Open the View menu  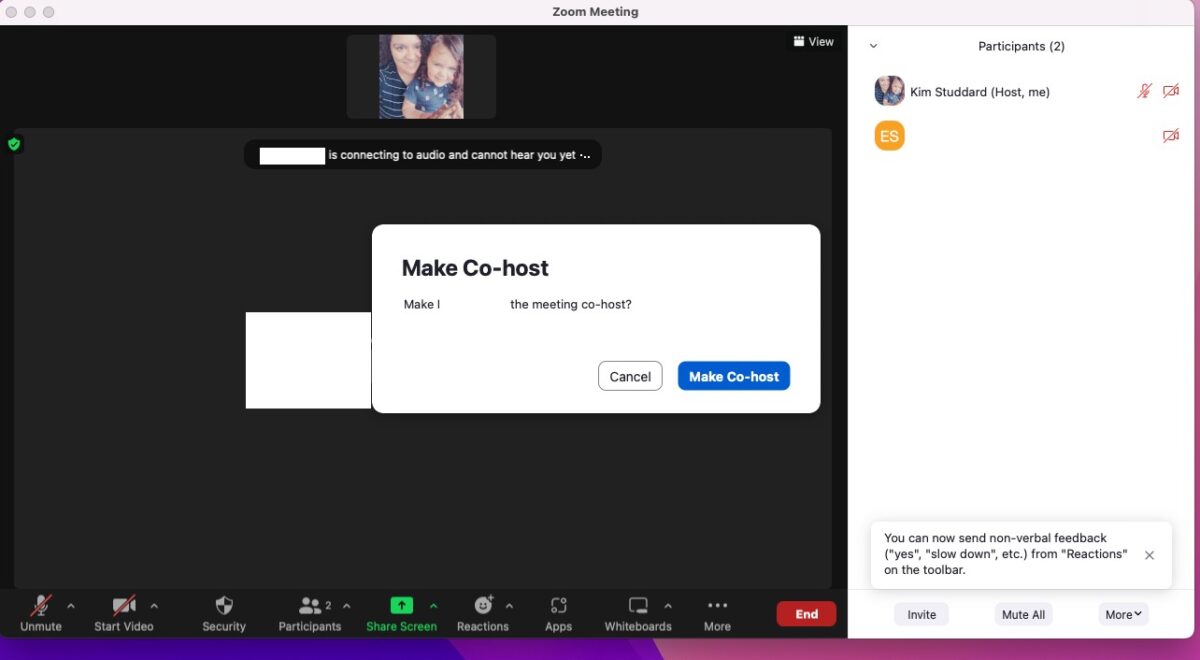tap(813, 42)
